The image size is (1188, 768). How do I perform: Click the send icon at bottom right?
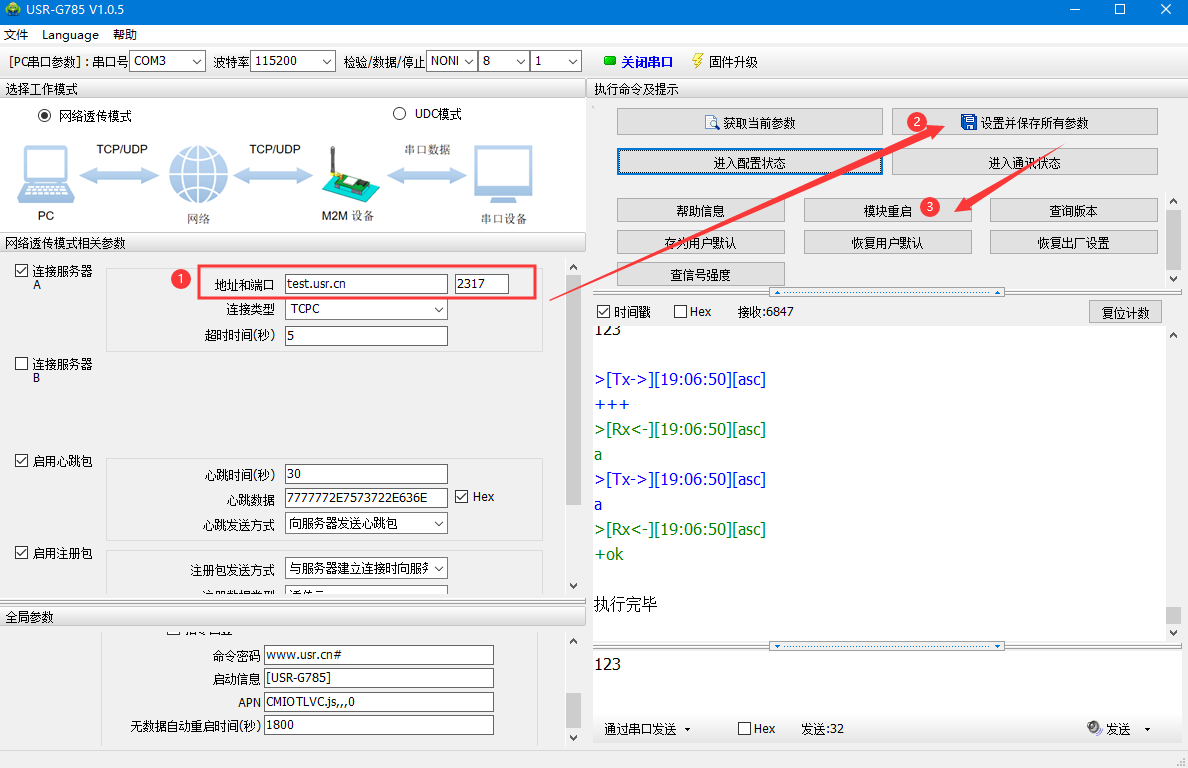[x=1094, y=729]
